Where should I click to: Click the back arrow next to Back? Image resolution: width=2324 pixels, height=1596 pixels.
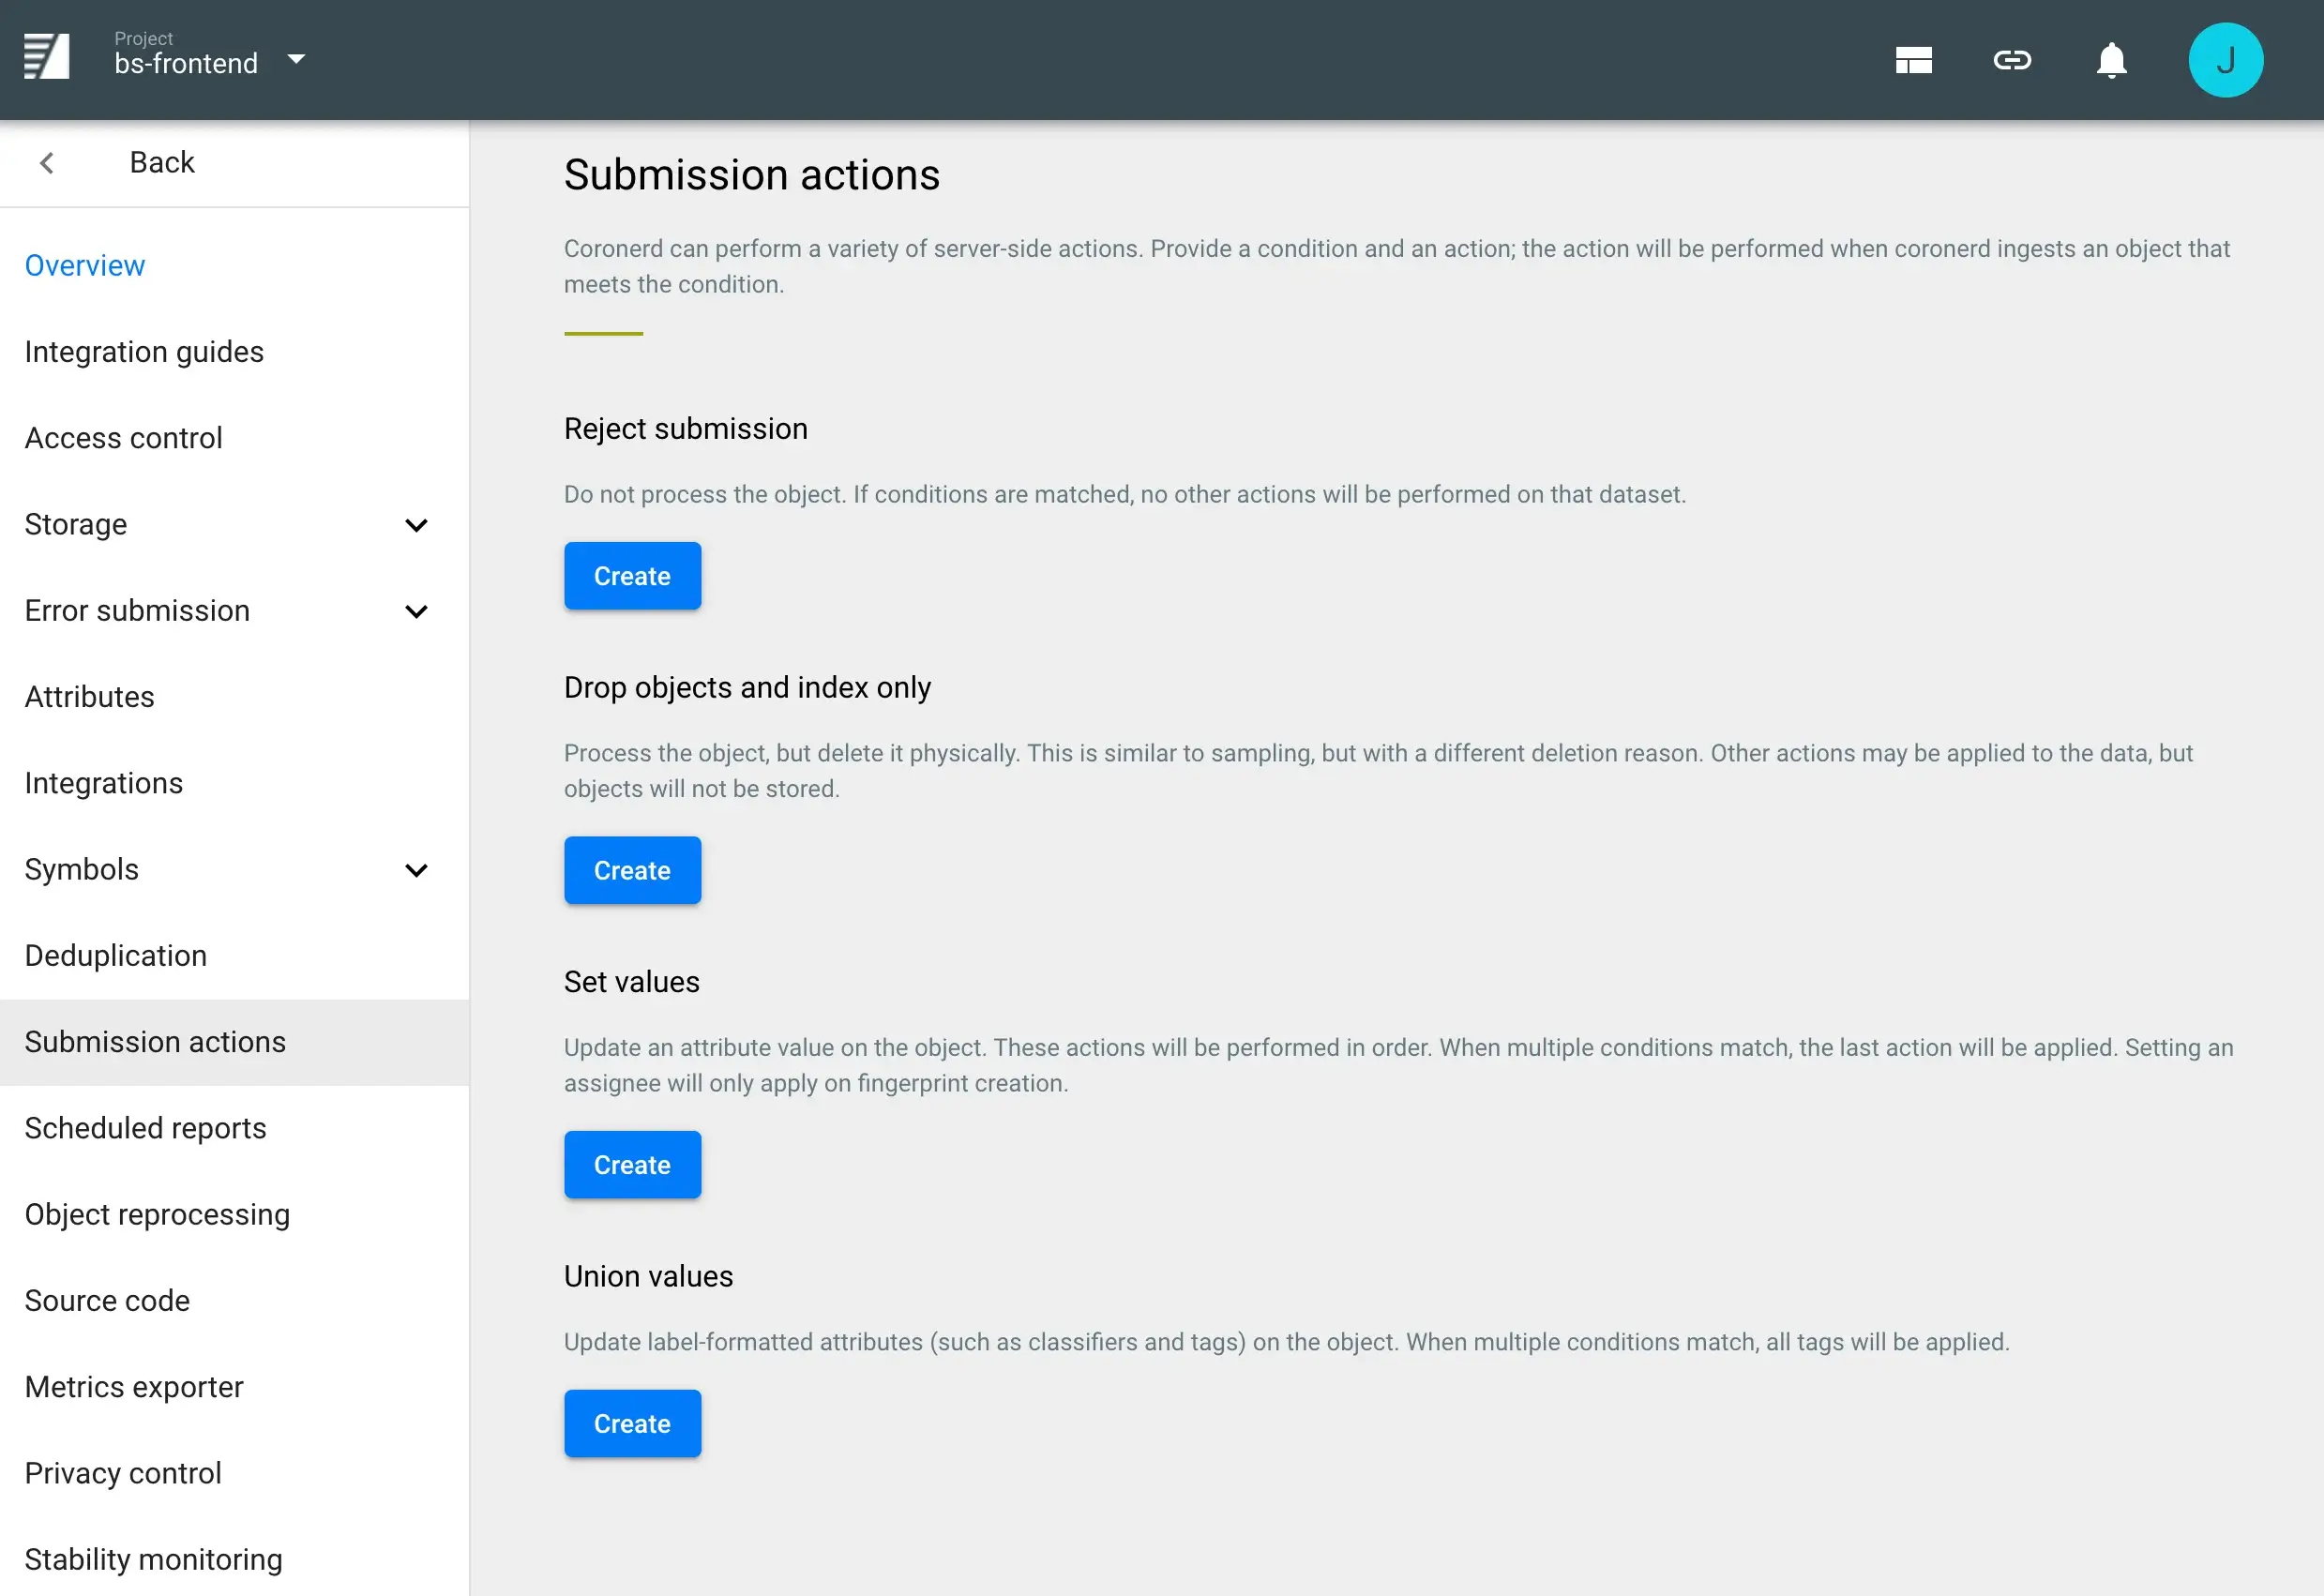pyautogui.click(x=46, y=162)
